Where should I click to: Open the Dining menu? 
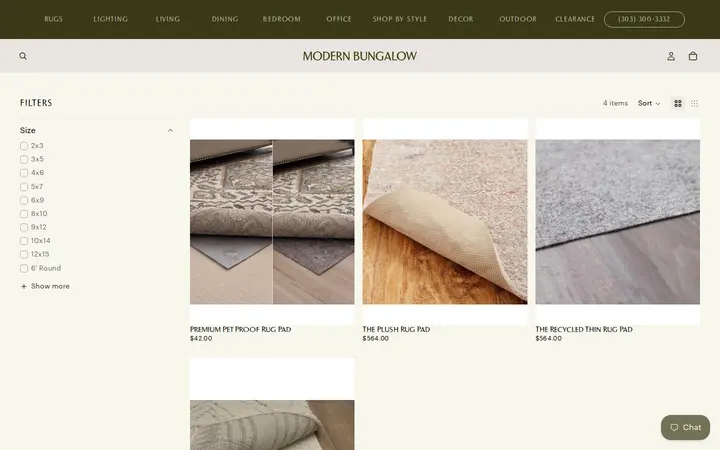(225, 19)
